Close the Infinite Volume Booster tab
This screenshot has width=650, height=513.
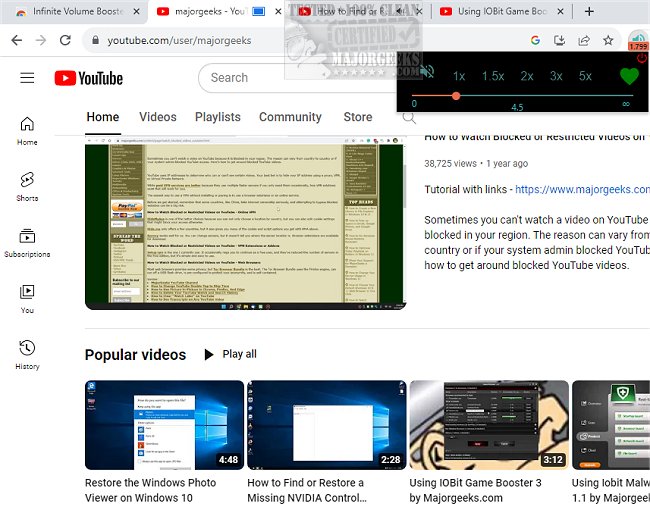136,12
